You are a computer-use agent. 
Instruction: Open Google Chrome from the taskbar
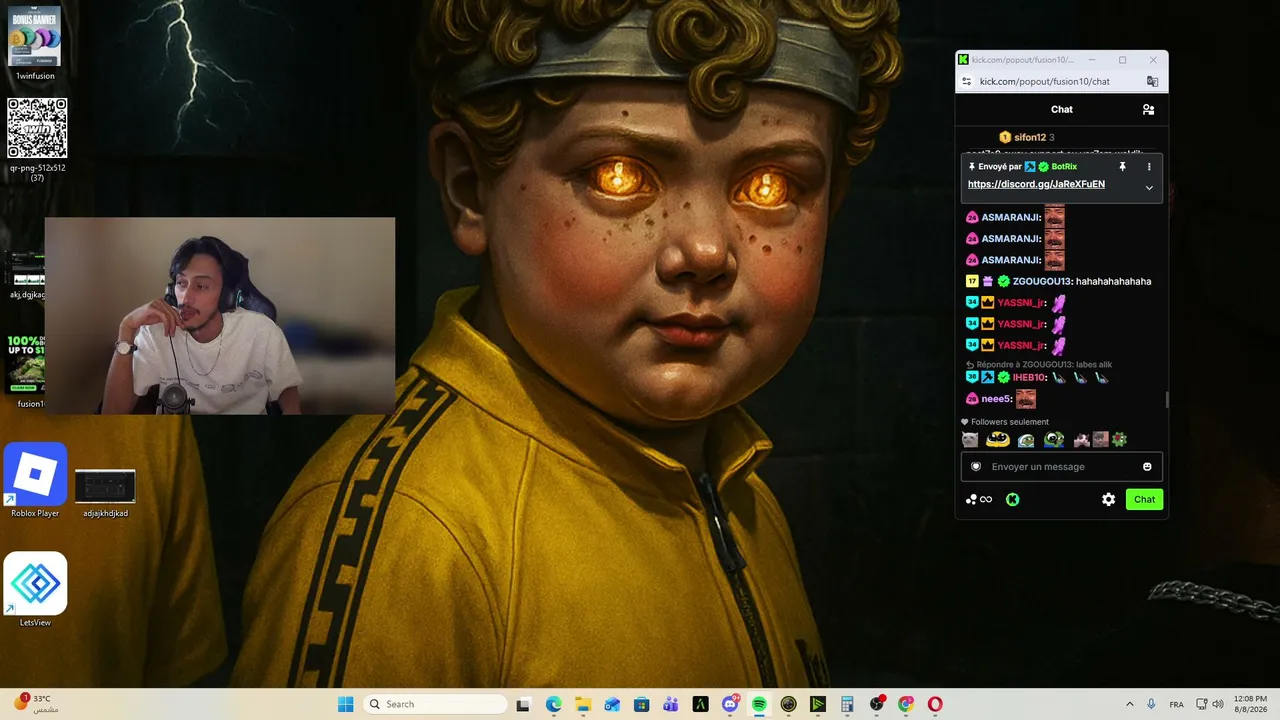[x=906, y=704]
